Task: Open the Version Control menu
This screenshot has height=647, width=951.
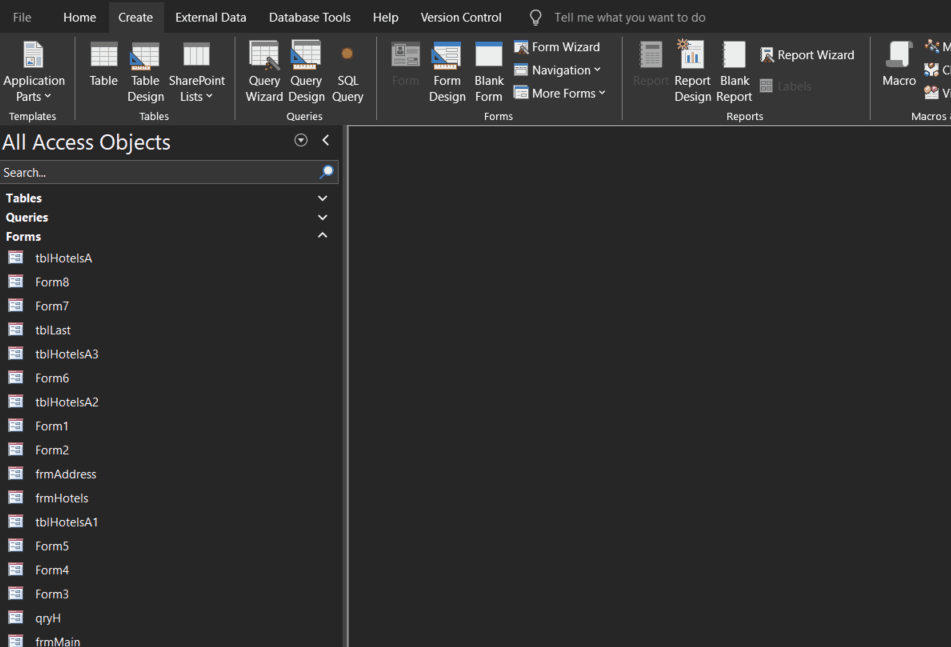Action: 460,17
